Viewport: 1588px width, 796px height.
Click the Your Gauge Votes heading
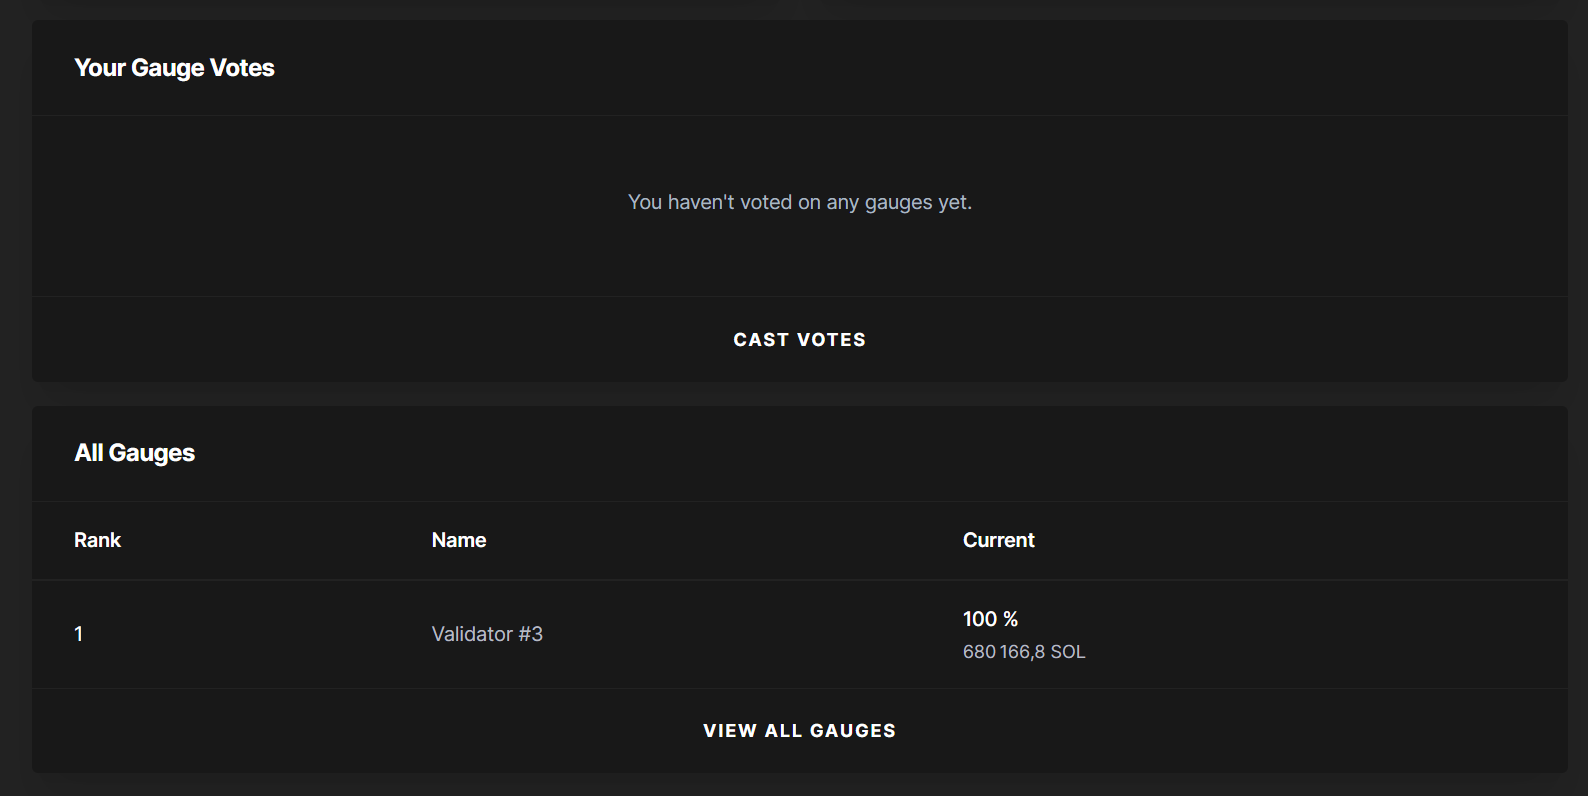174,68
